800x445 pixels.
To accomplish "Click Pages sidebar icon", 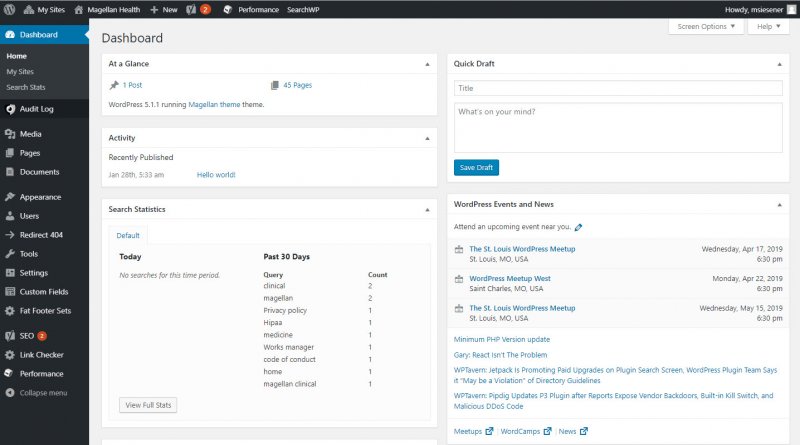I will 10,153.
